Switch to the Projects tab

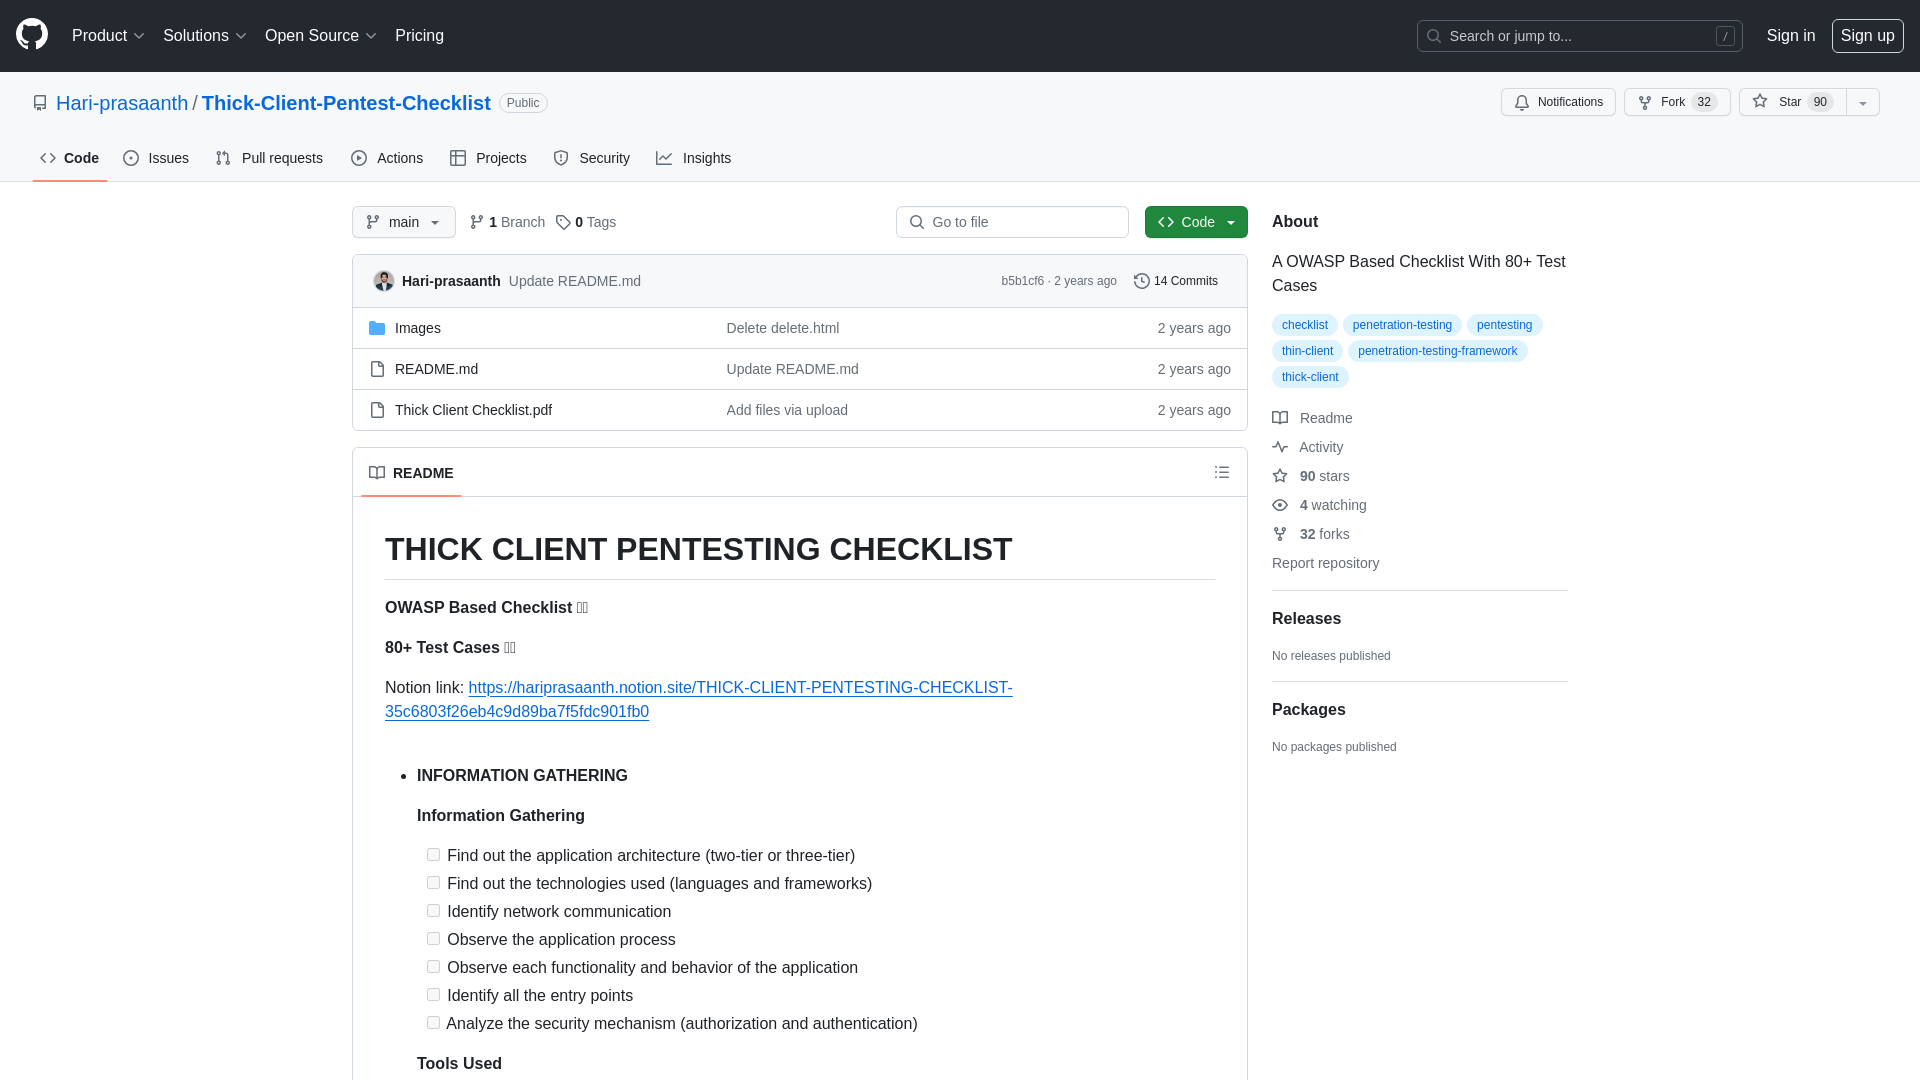(488, 158)
